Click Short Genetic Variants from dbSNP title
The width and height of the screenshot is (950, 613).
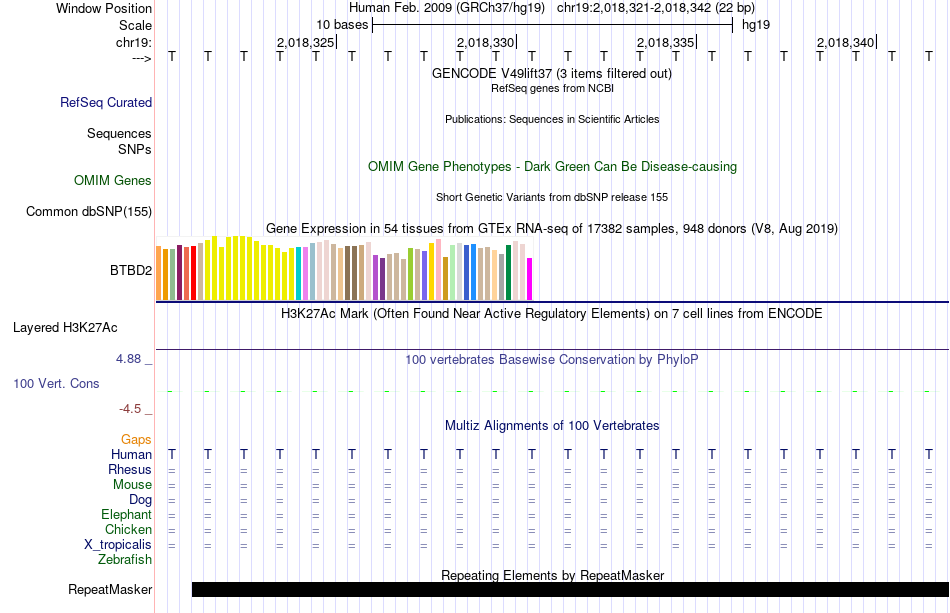point(552,197)
